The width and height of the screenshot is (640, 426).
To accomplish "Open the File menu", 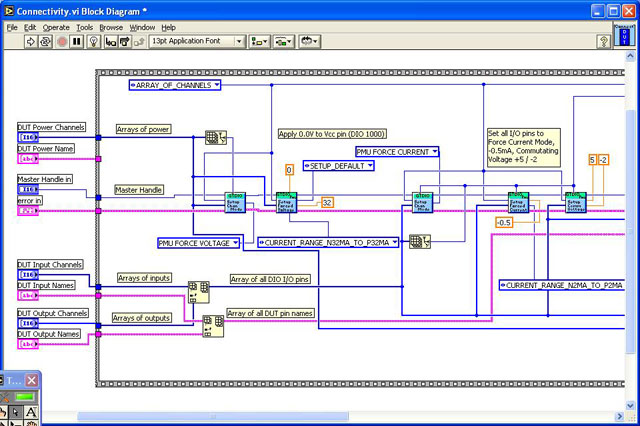I will pyautogui.click(x=12, y=27).
